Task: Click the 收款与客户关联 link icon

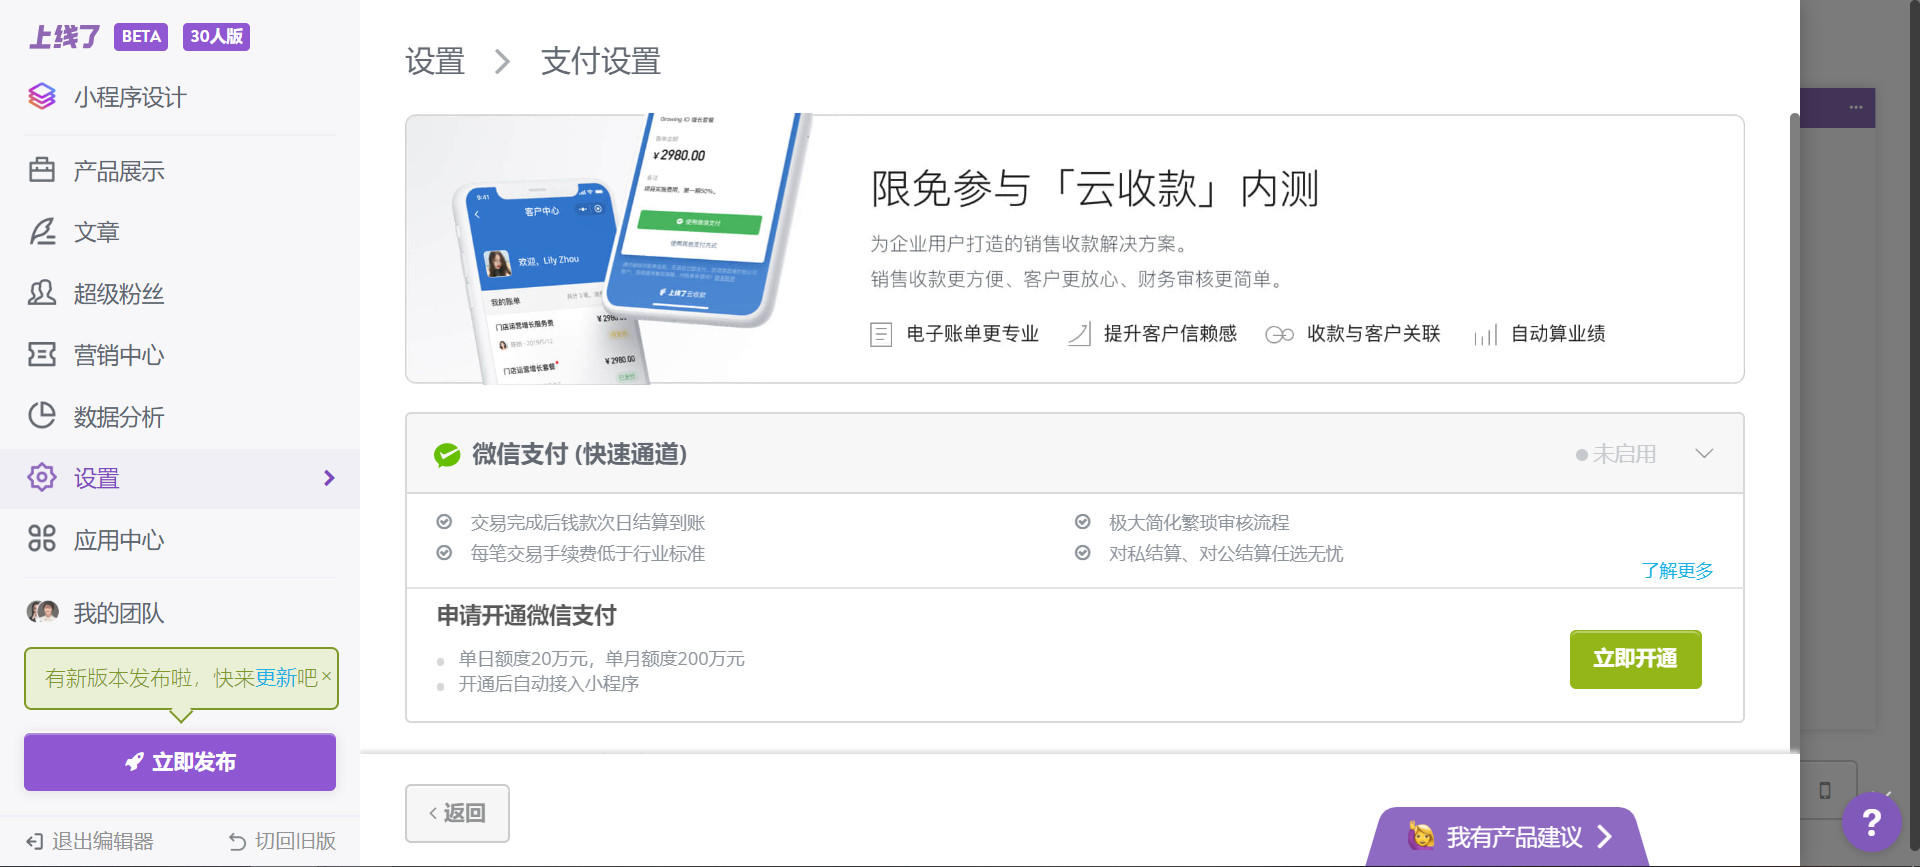Action: tap(1279, 335)
